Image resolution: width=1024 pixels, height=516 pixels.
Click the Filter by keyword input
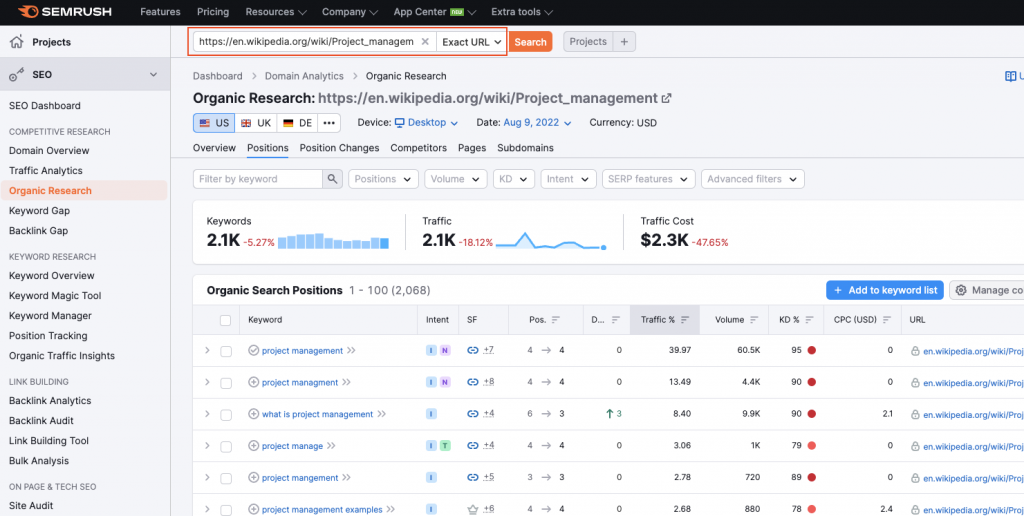click(258, 179)
